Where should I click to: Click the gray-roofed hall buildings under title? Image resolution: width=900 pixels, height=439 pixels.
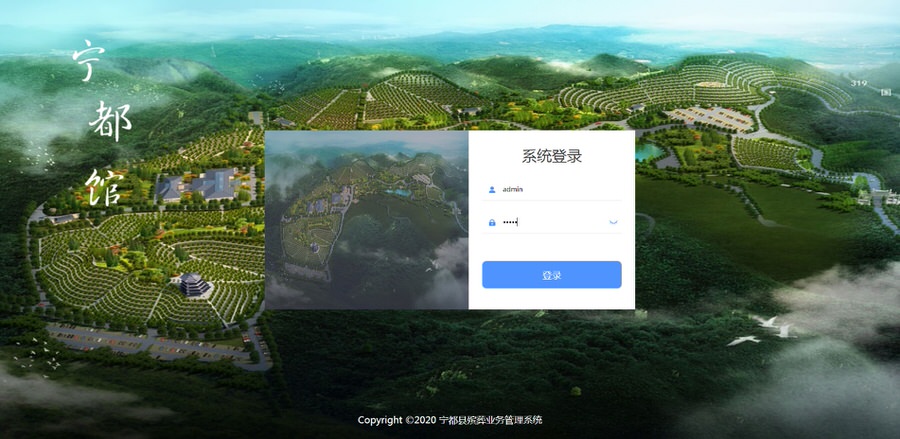click(199, 184)
